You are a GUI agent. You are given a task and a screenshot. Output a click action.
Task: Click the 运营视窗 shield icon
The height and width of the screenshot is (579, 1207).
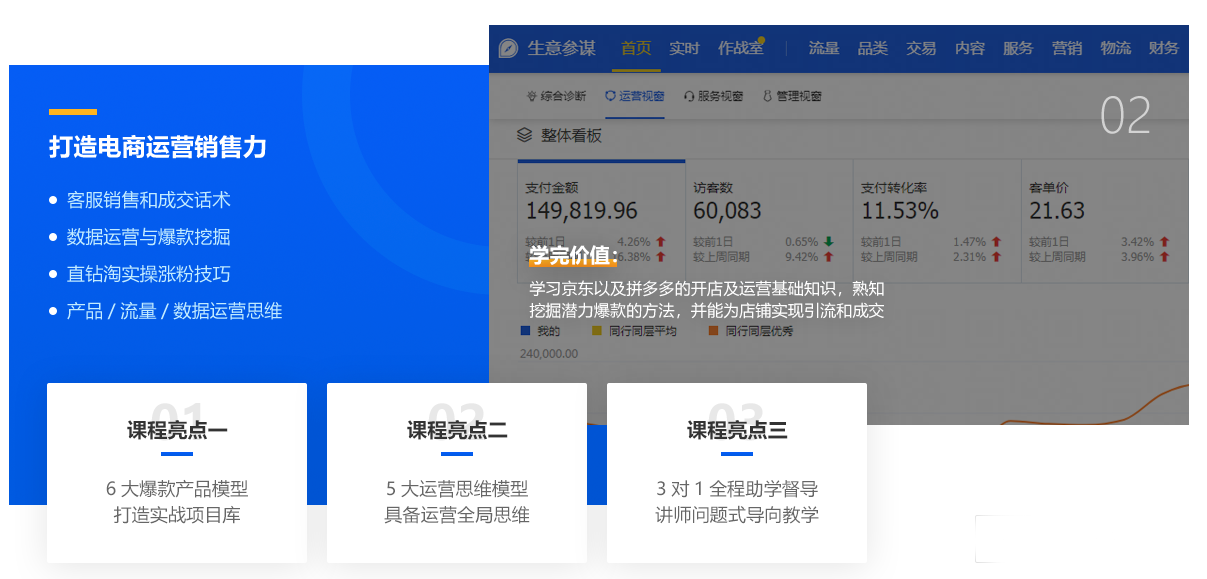tap(610, 97)
